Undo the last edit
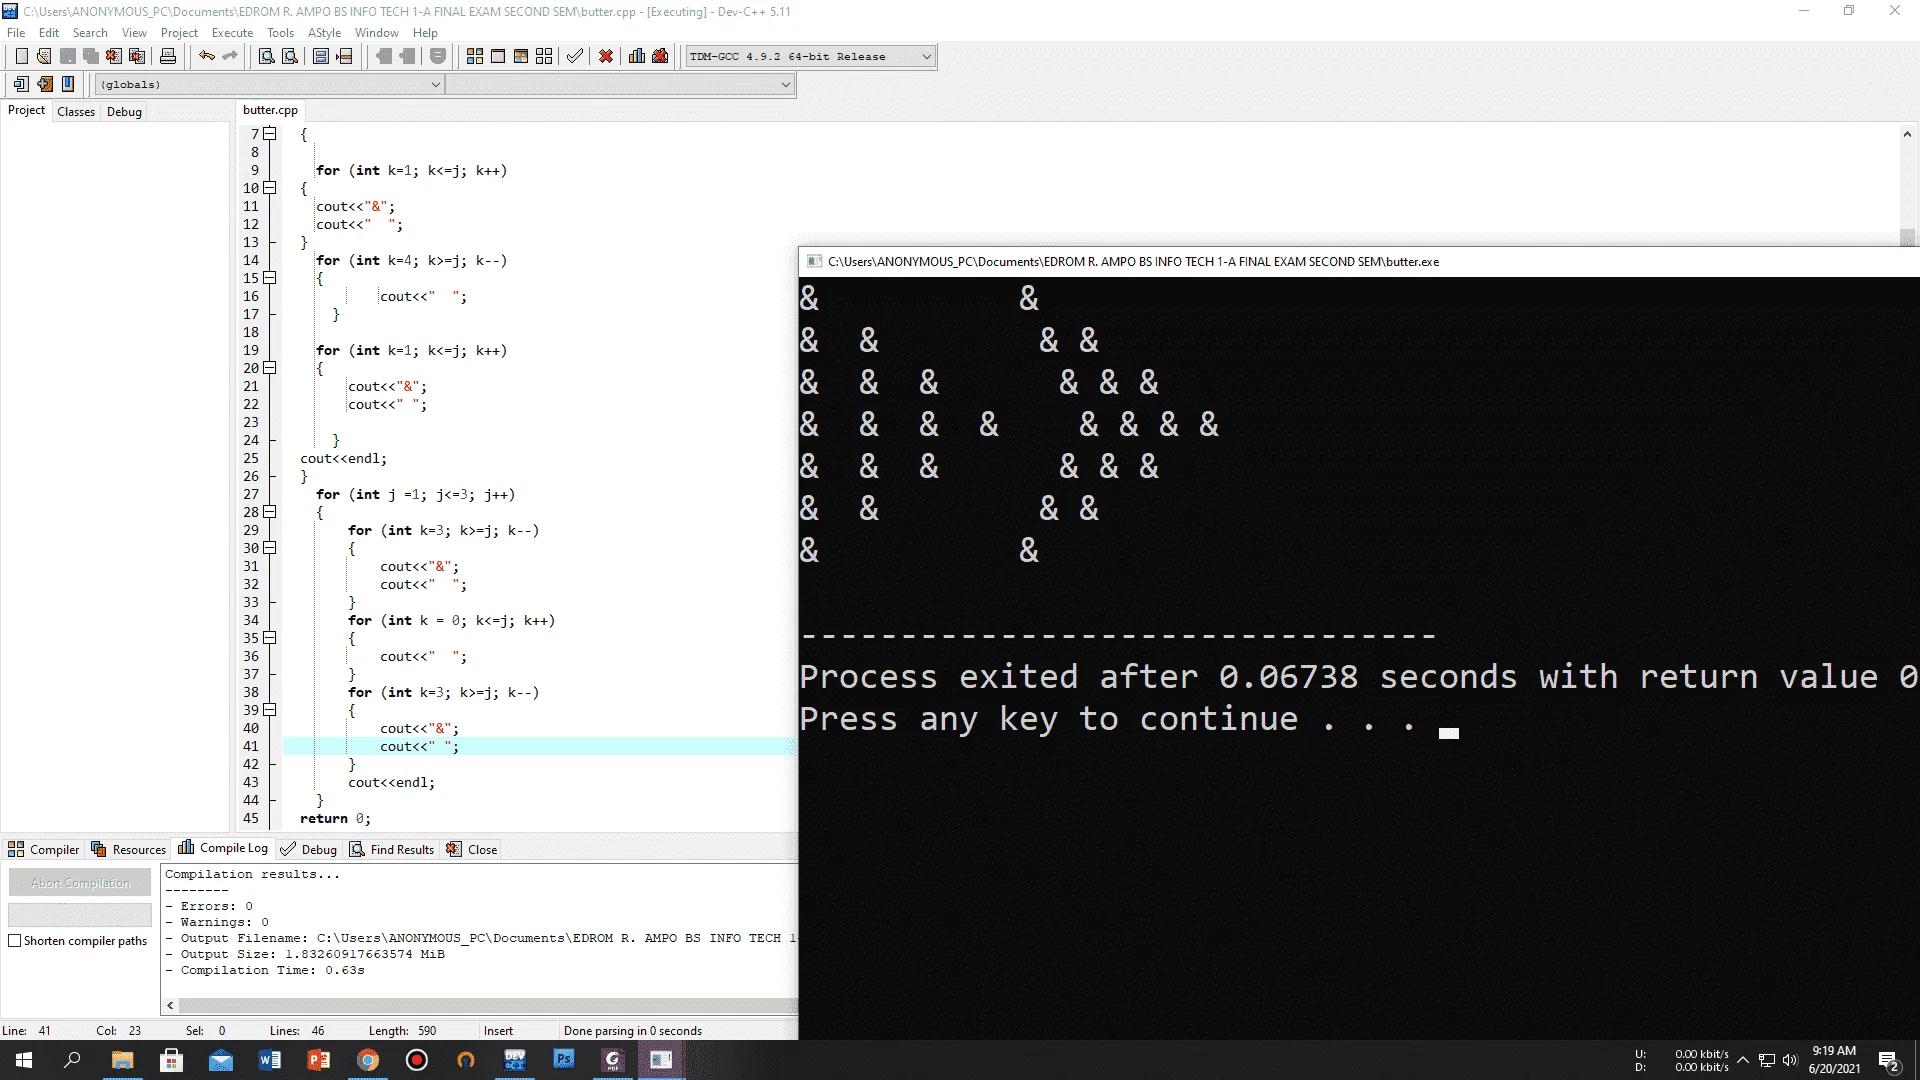This screenshot has width=1920, height=1080. [206, 56]
